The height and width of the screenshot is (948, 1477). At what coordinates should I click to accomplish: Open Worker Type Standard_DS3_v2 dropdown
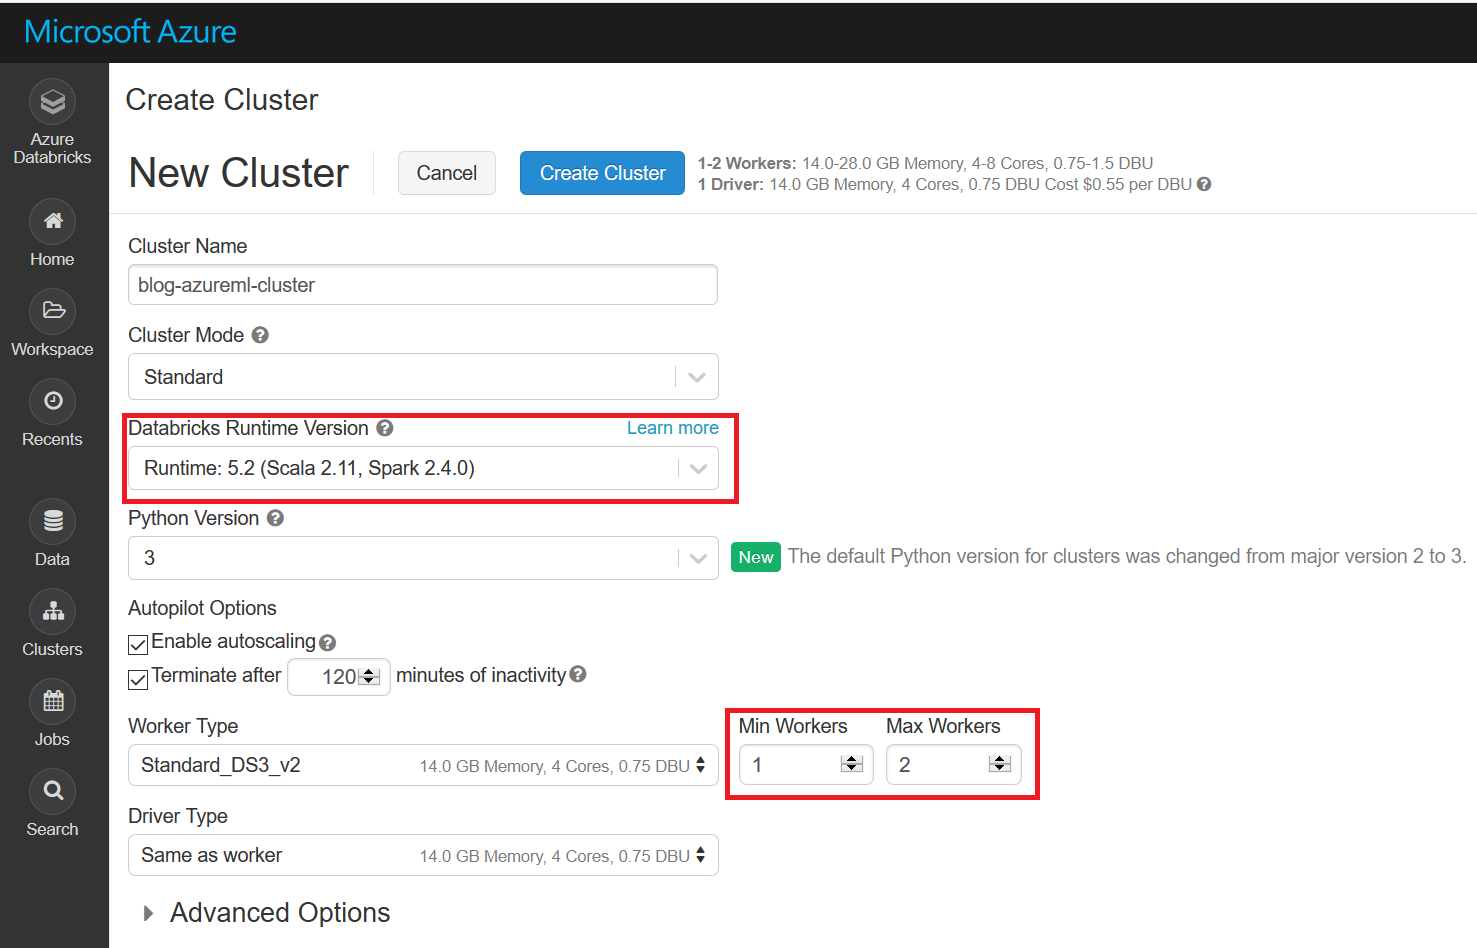[423, 765]
